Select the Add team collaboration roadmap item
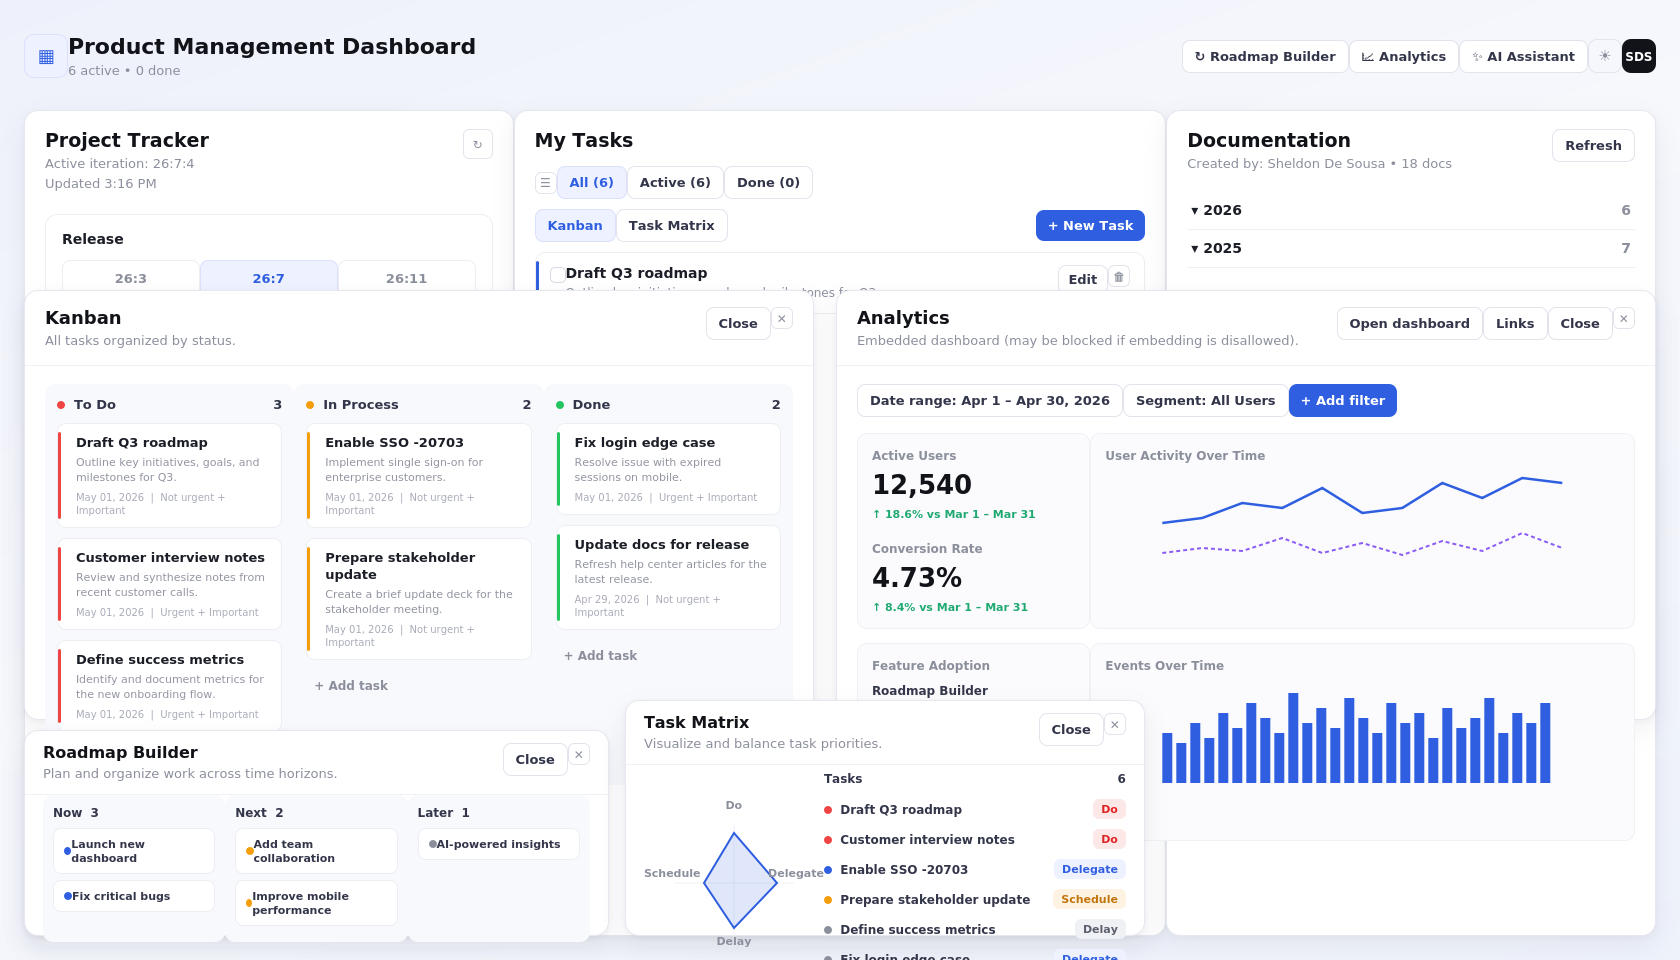The height and width of the screenshot is (960, 1680). pyautogui.click(x=316, y=852)
